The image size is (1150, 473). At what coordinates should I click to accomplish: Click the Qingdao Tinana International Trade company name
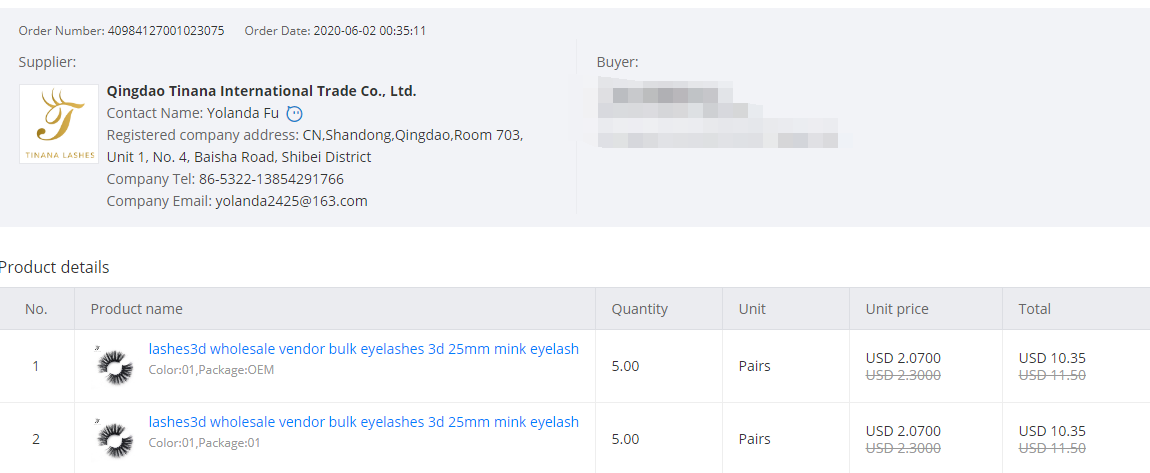pos(261,91)
